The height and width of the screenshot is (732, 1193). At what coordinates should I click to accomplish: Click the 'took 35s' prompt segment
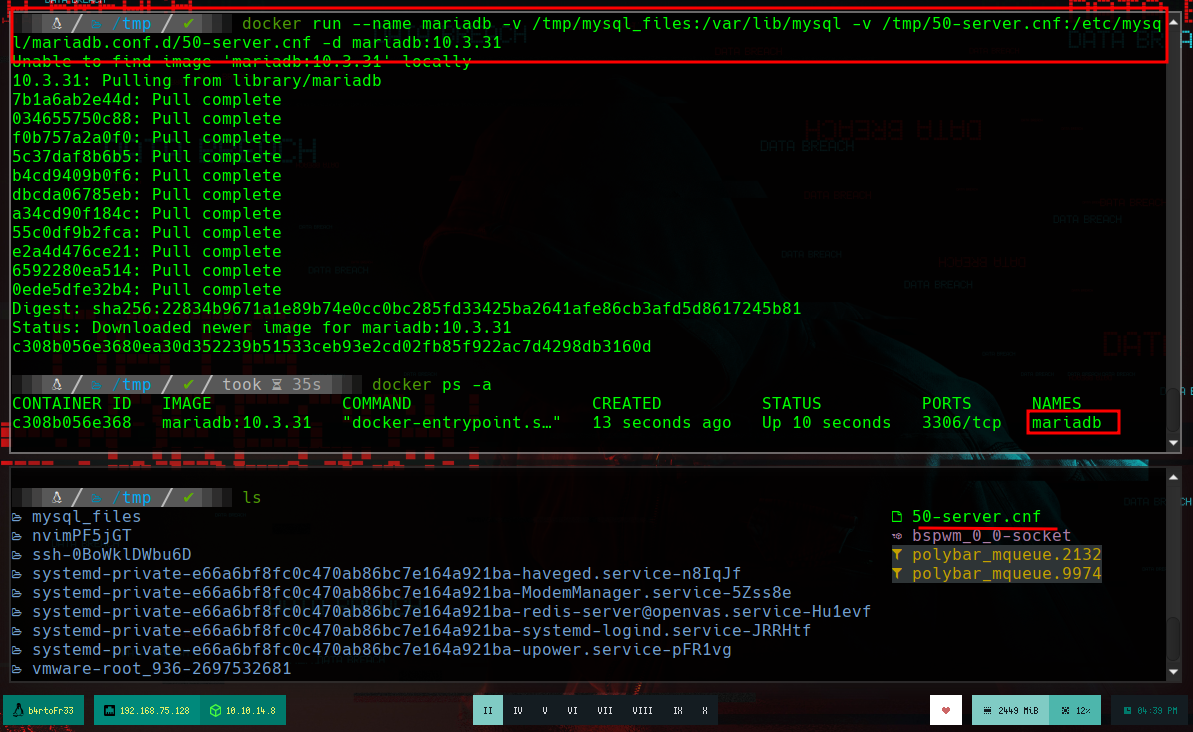coord(272,385)
